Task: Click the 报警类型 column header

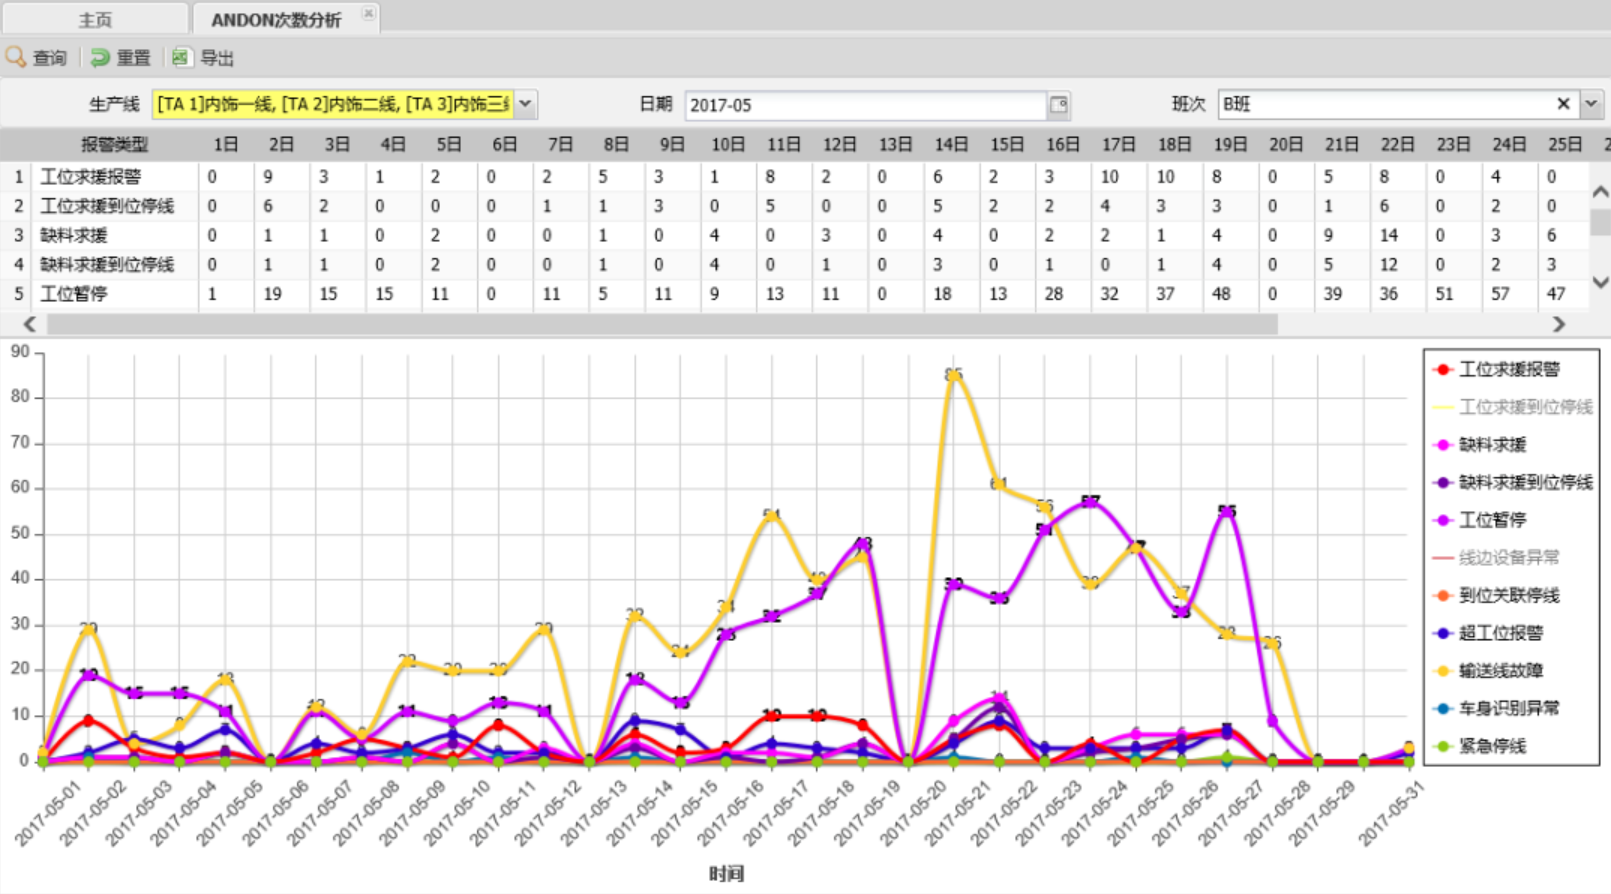Action: pyautogui.click(x=114, y=145)
